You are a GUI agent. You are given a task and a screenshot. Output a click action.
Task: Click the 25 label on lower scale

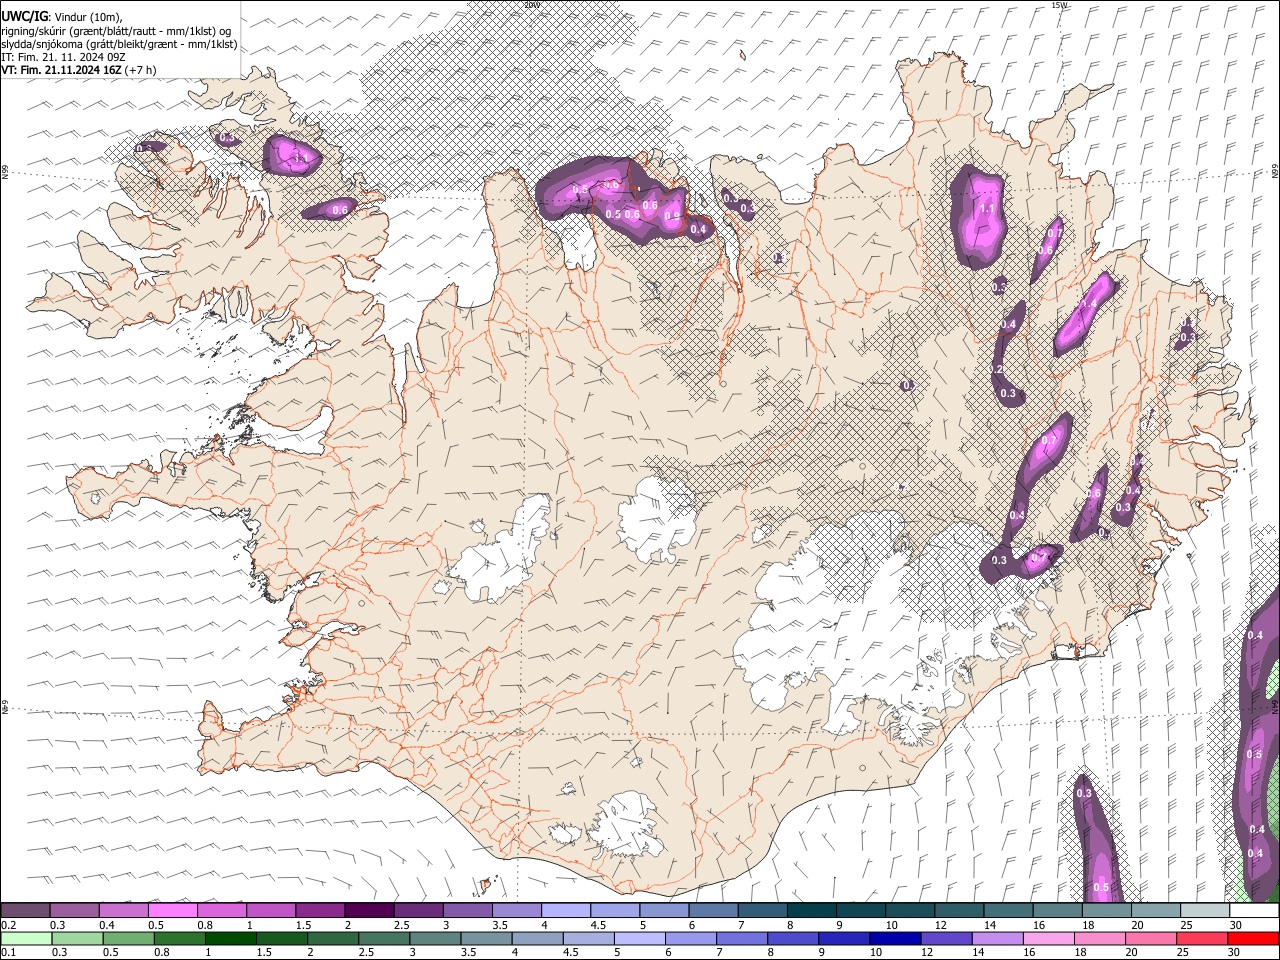pos(1184,952)
